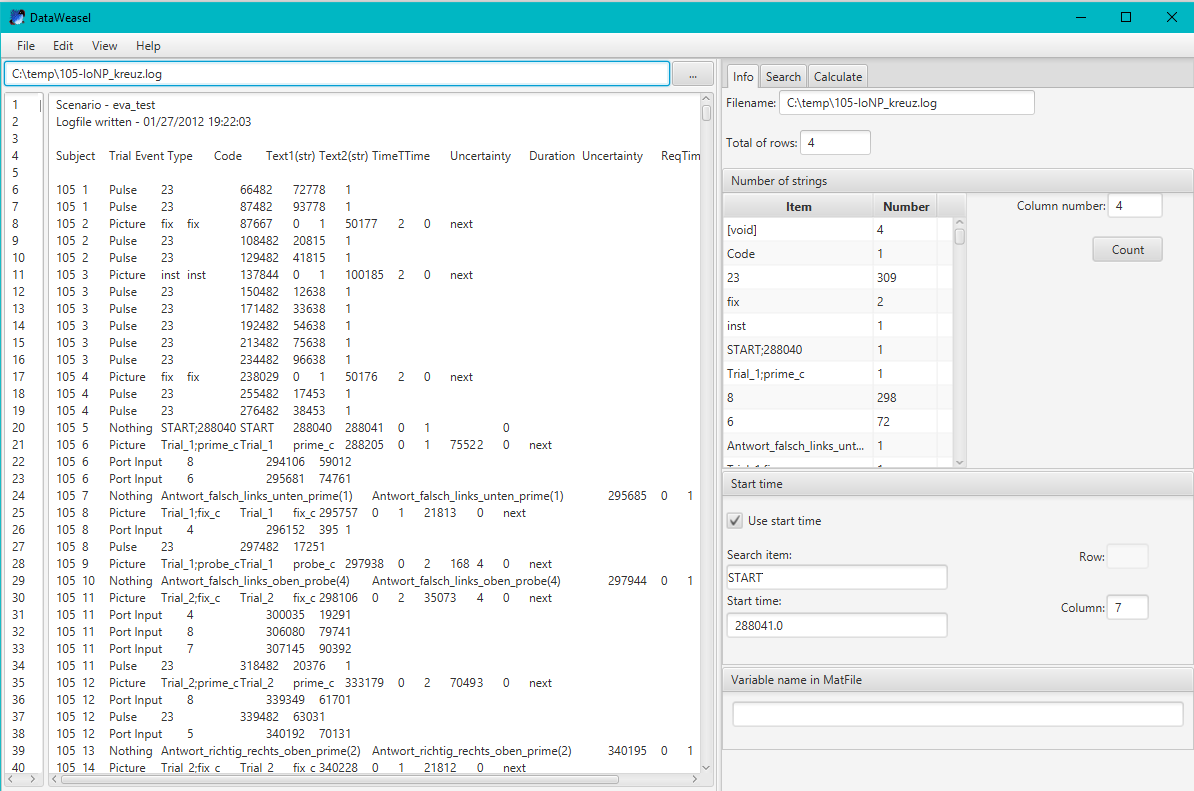
Task: Click the Search item field containing START
Action: (x=837, y=577)
